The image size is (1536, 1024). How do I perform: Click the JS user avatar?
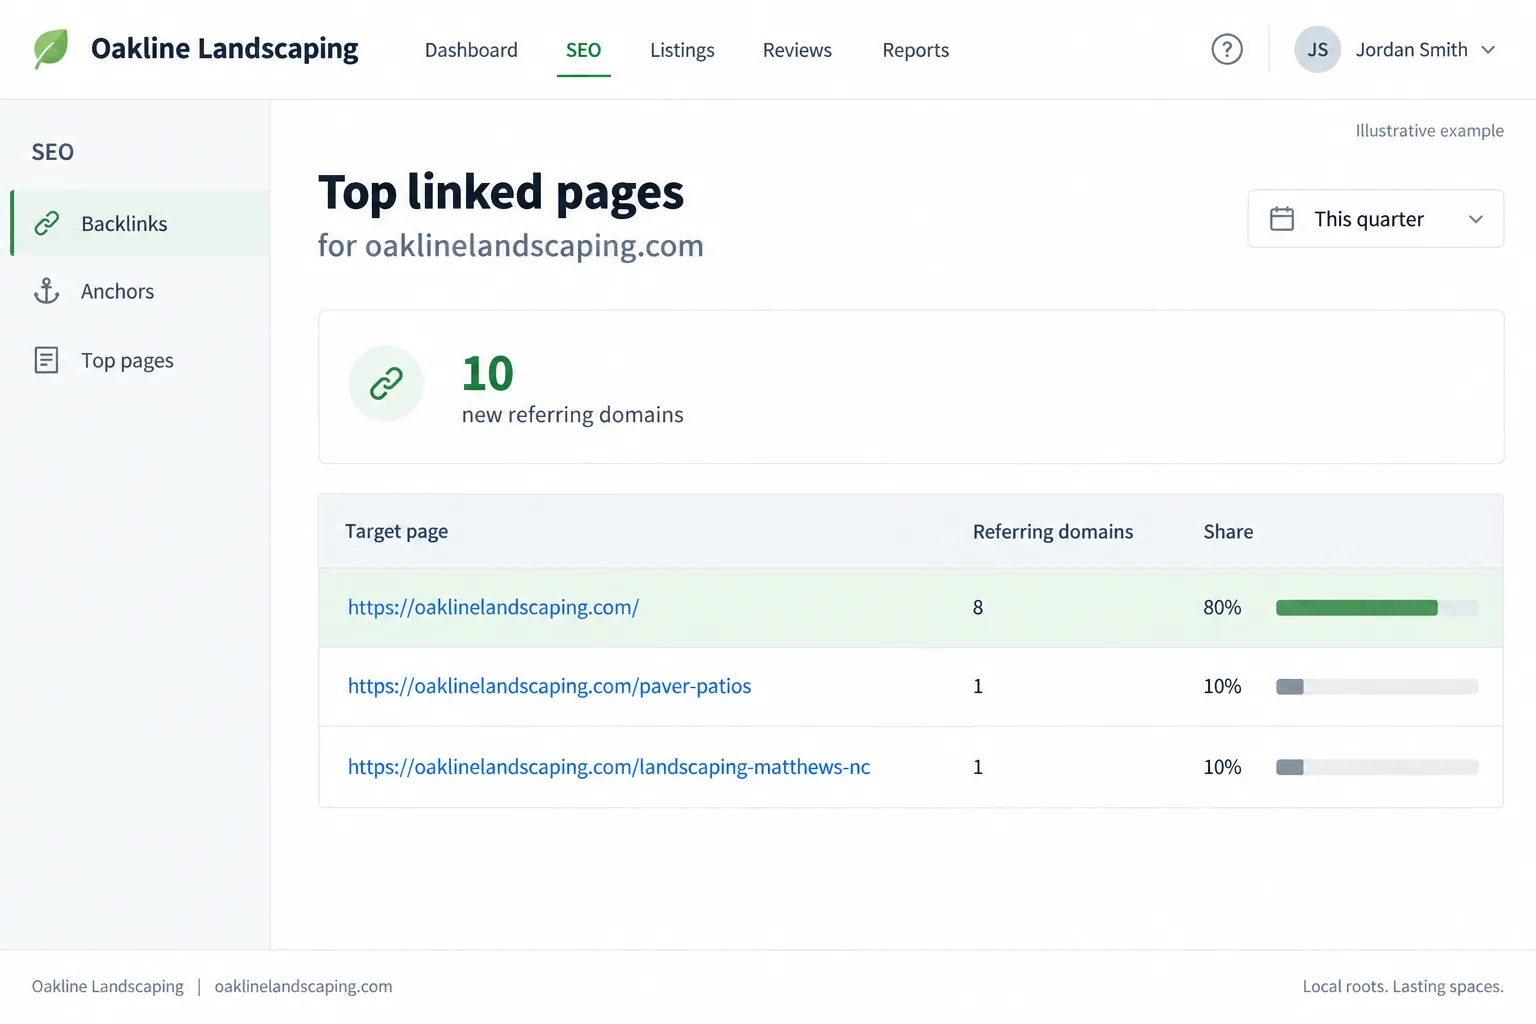point(1317,49)
